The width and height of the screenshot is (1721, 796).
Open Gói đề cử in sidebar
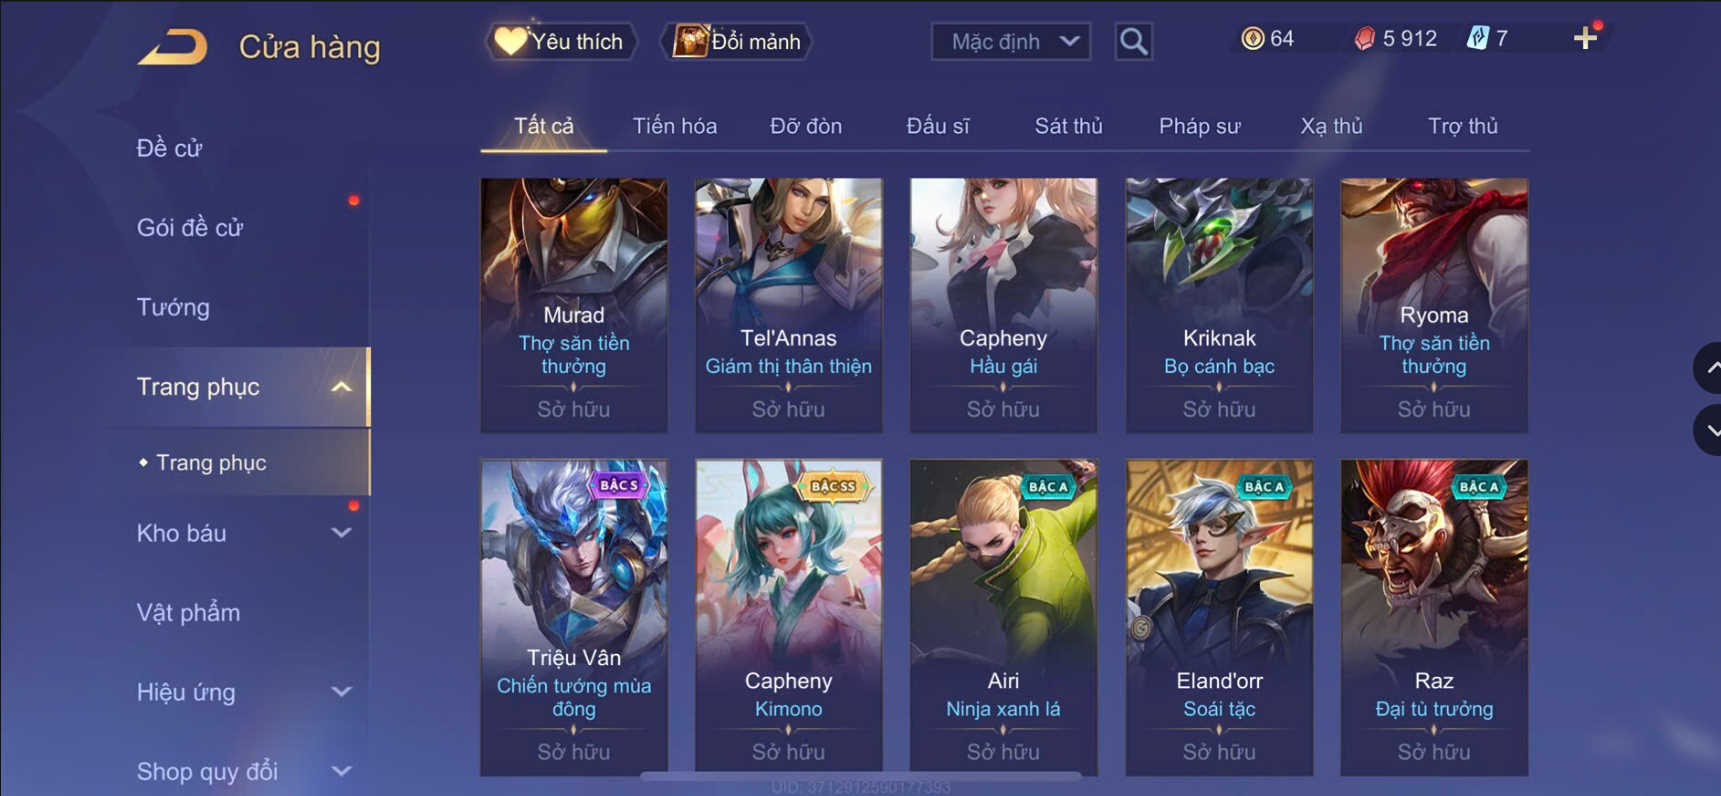pos(189,228)
